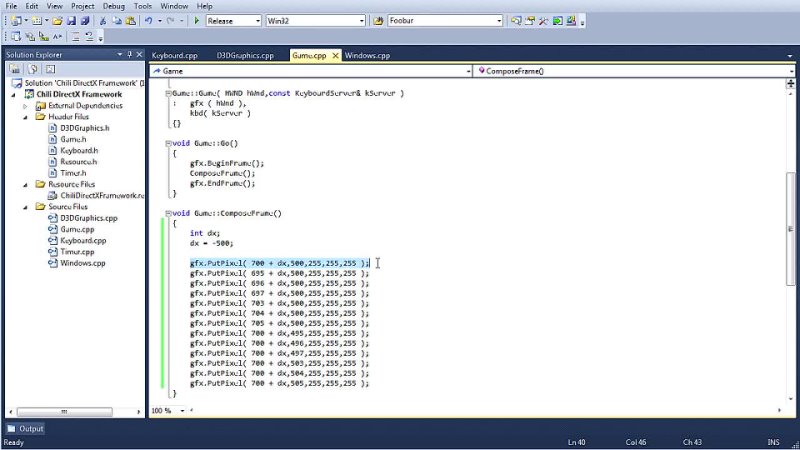Switch to the Windows.cpp tab
Screen dimensions: 800x450
367,56
